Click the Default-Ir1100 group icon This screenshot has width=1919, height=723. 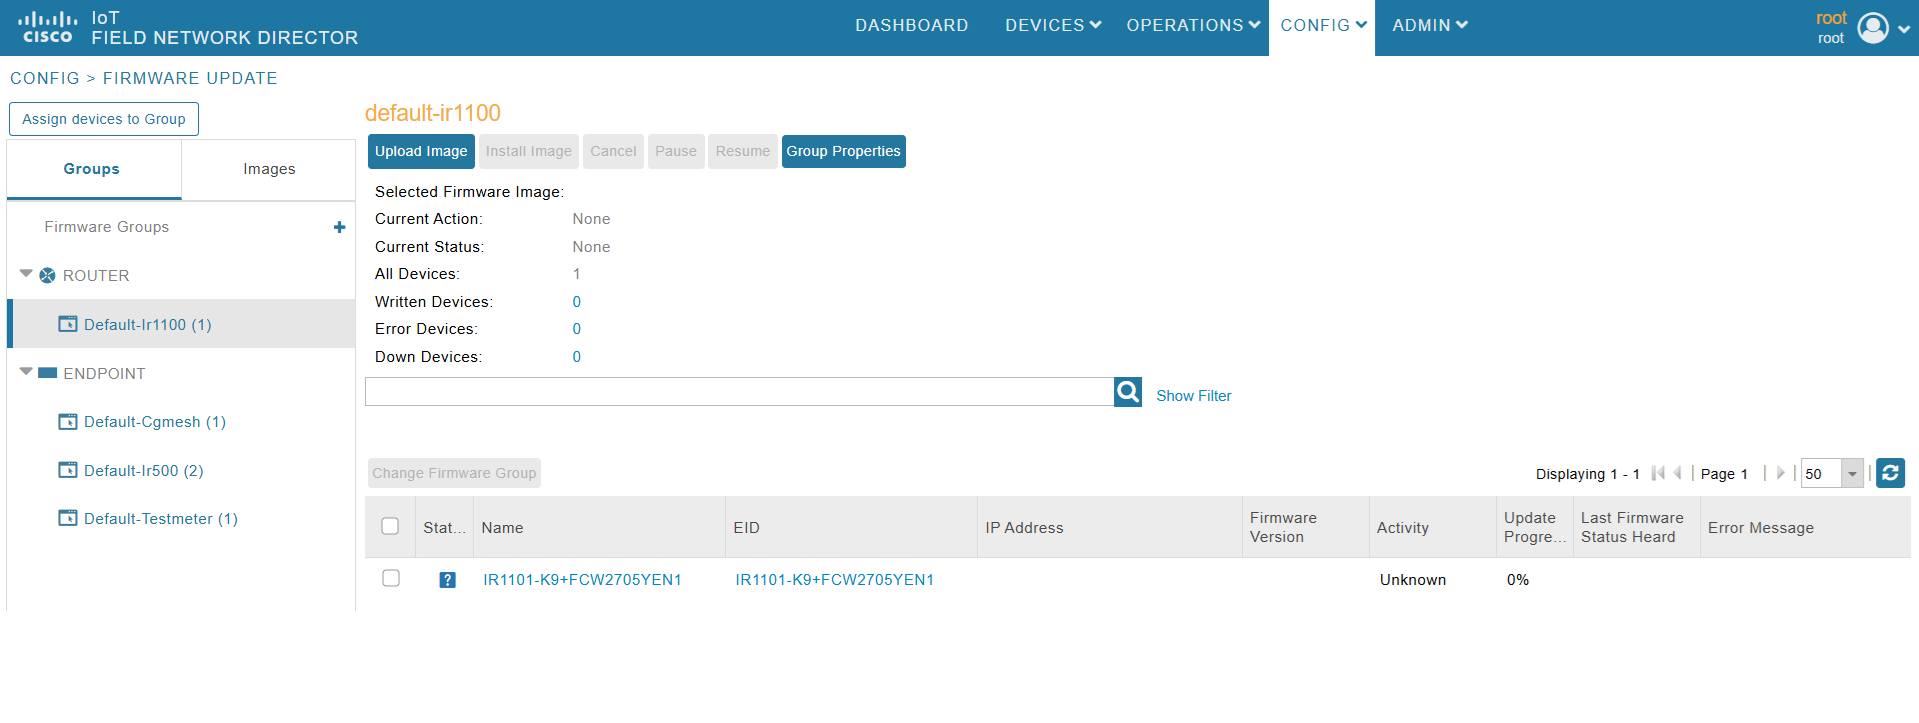[x=68, y=324]
